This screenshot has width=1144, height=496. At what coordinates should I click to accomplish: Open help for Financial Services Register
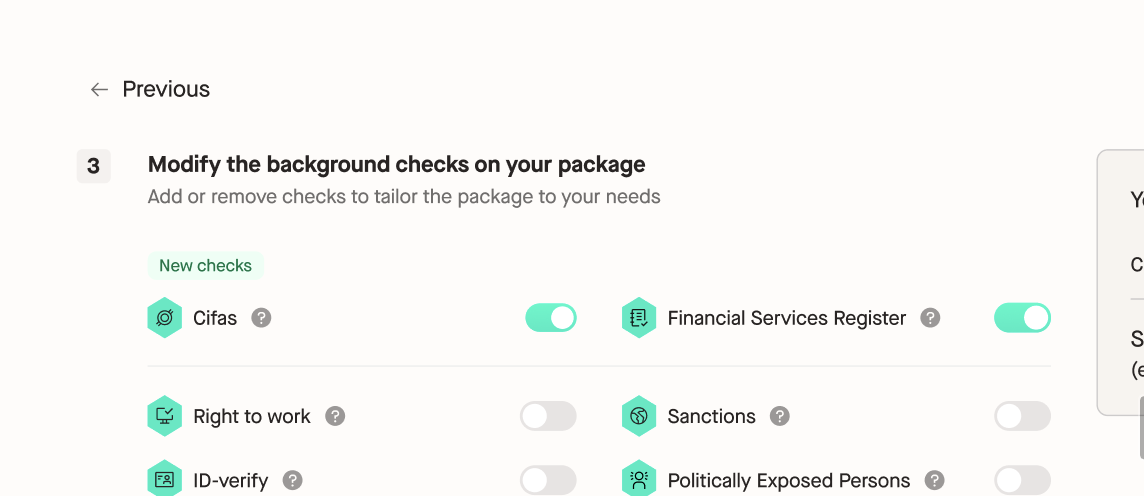pyautogui.click(x=930, y=318)
